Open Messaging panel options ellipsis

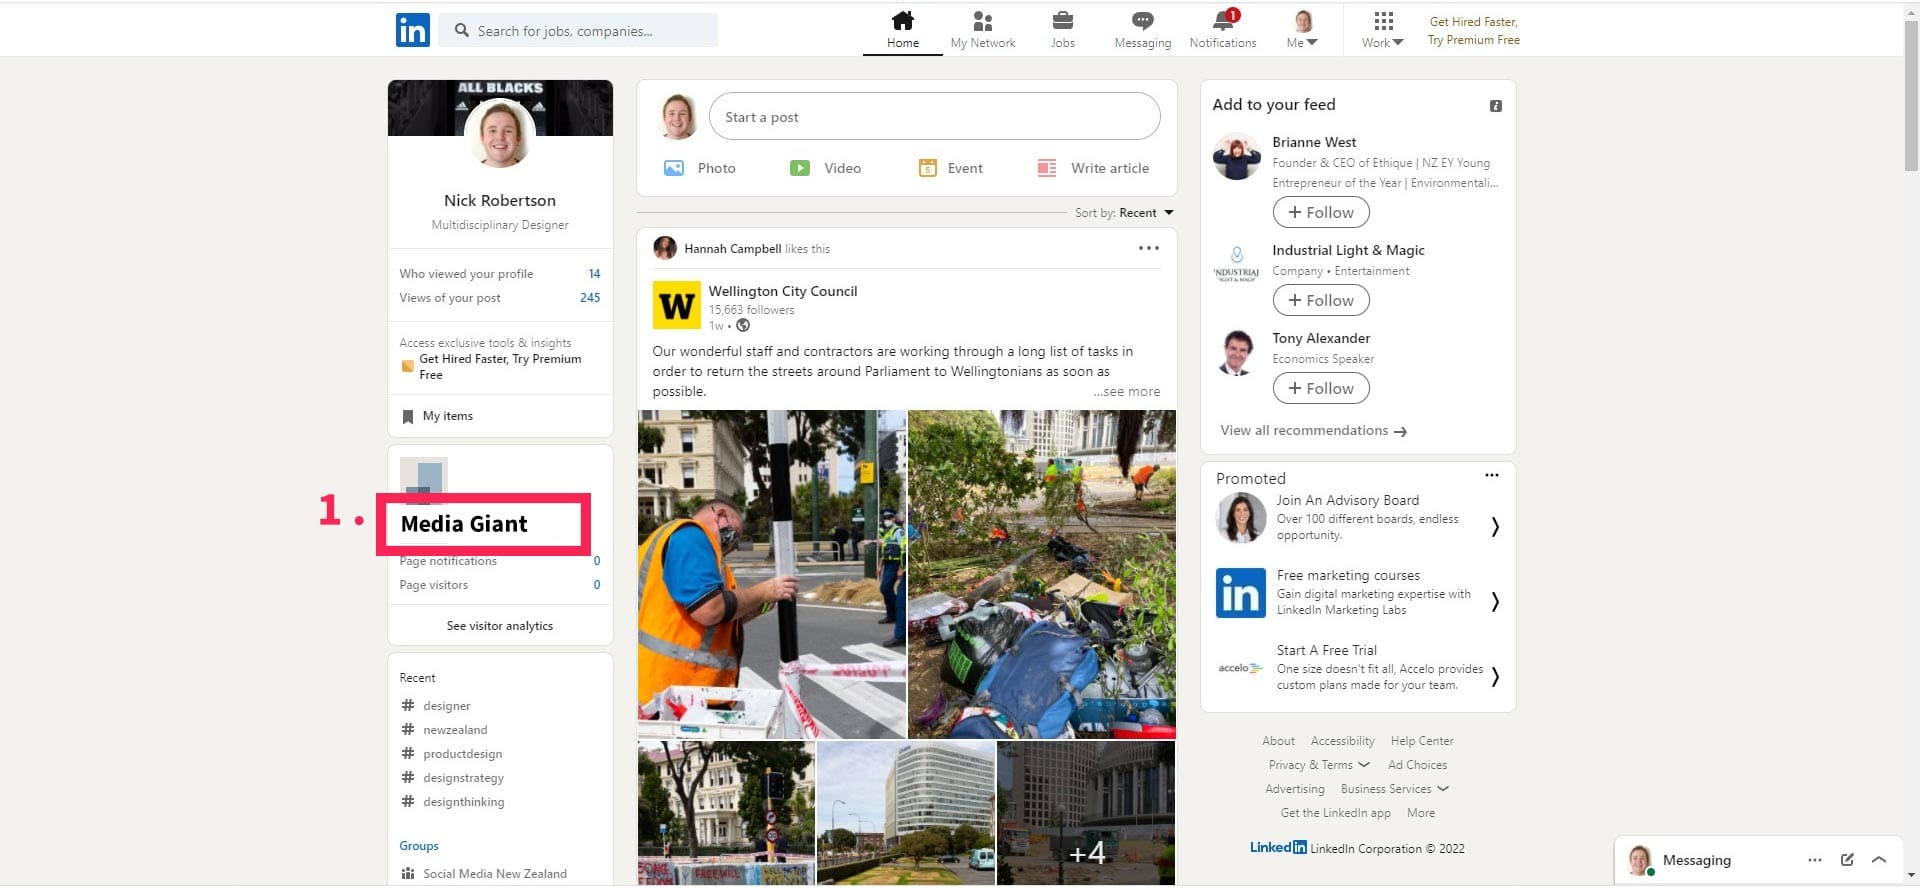pos(1814,860)
